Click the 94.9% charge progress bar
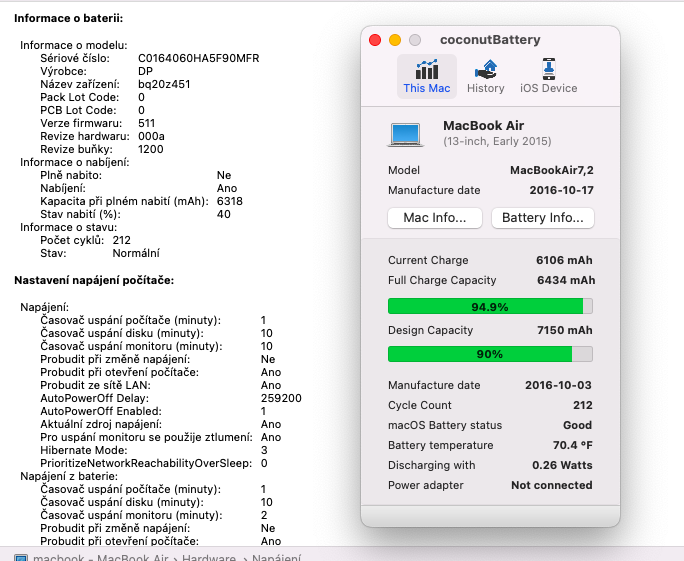Image resolution: width=684 pixels, height=561 pixels. click(490, 306)
